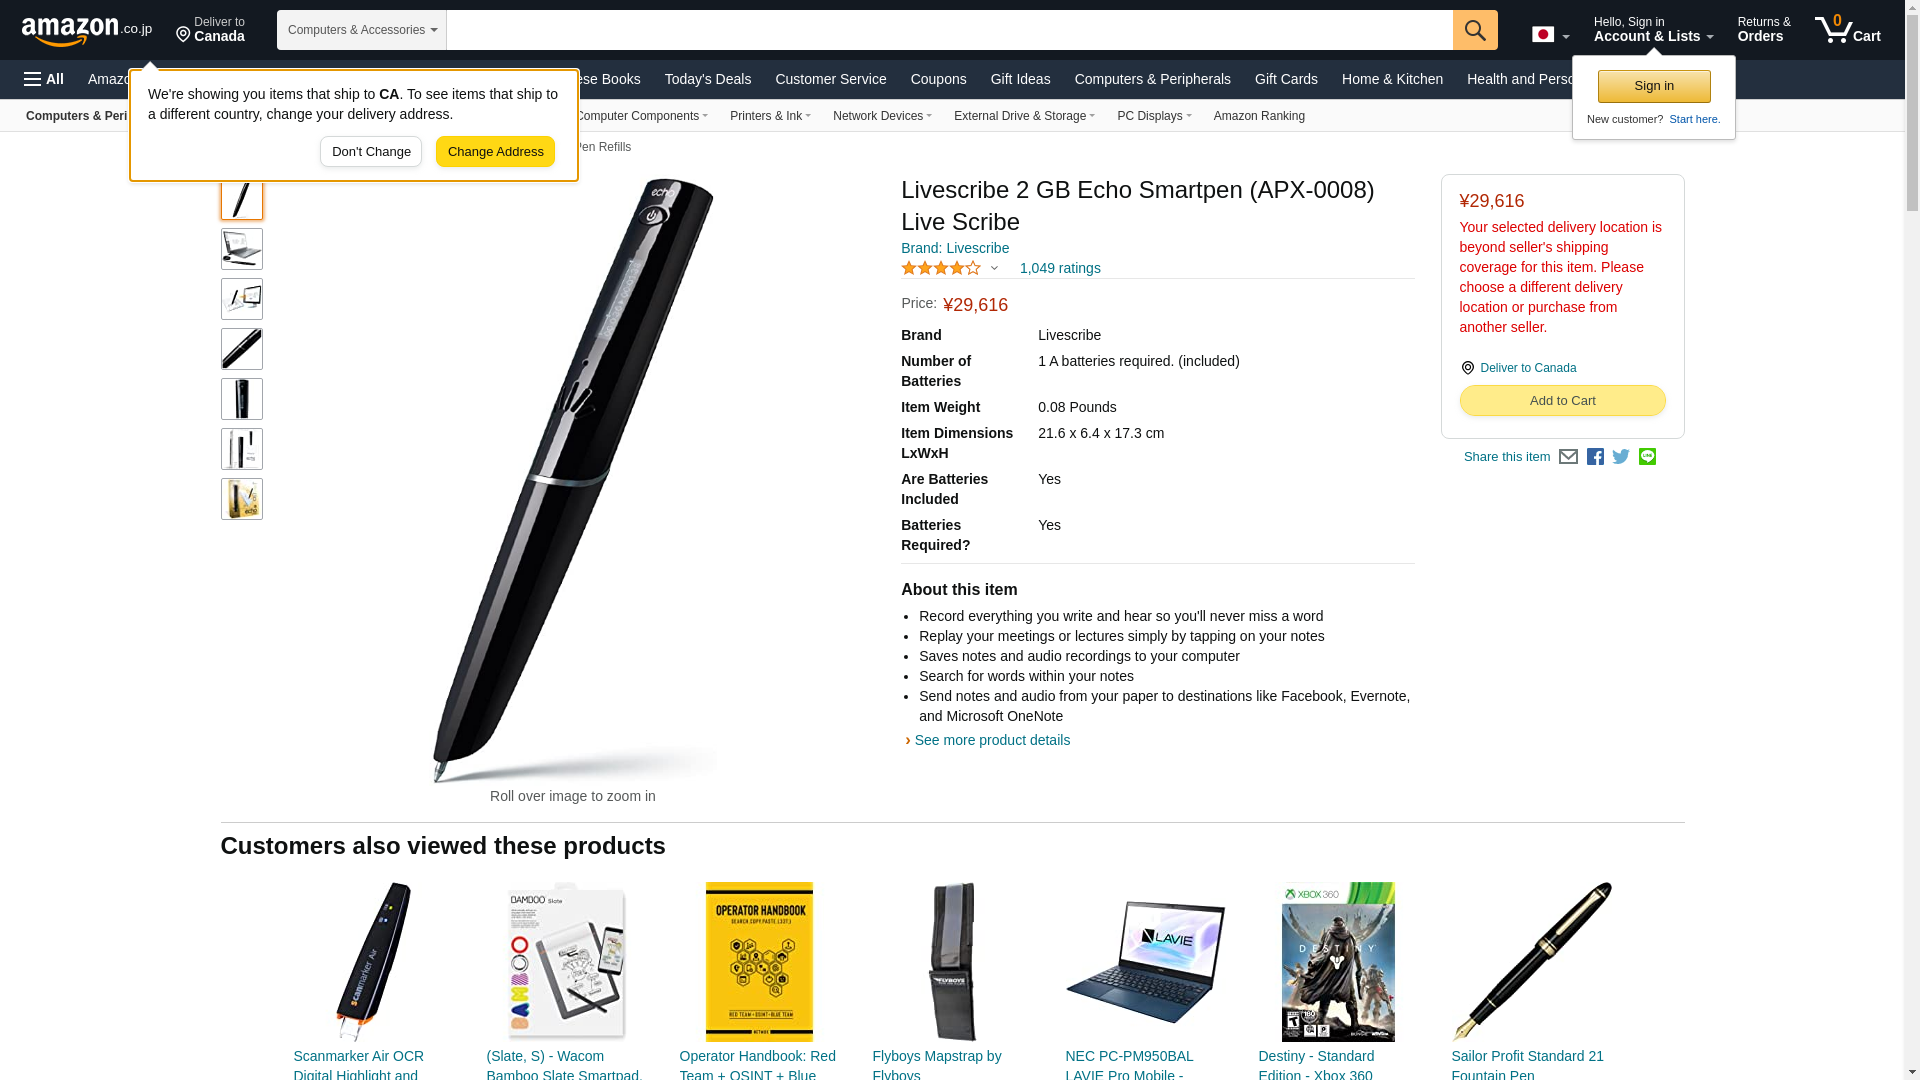The width and height of the screenshot is (1920, 1080).
Task: Go to the Coupons tab
Action: coord(938,79)
